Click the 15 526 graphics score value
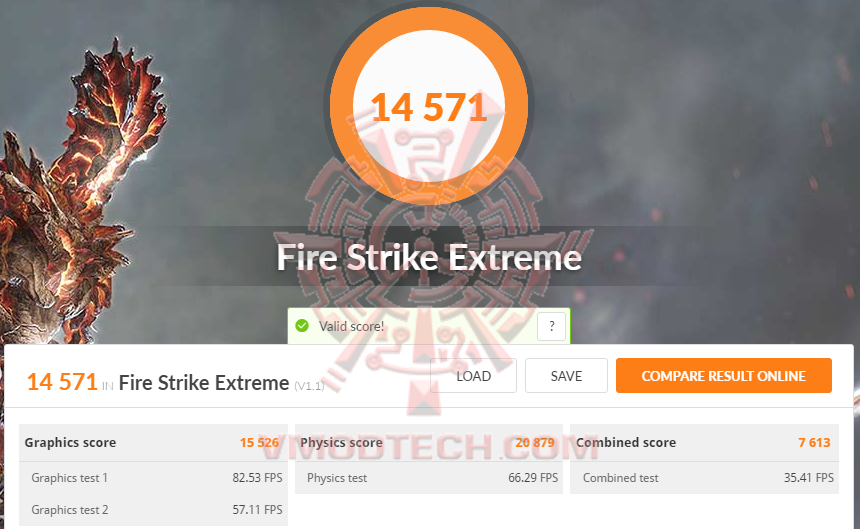 point(259,442)
